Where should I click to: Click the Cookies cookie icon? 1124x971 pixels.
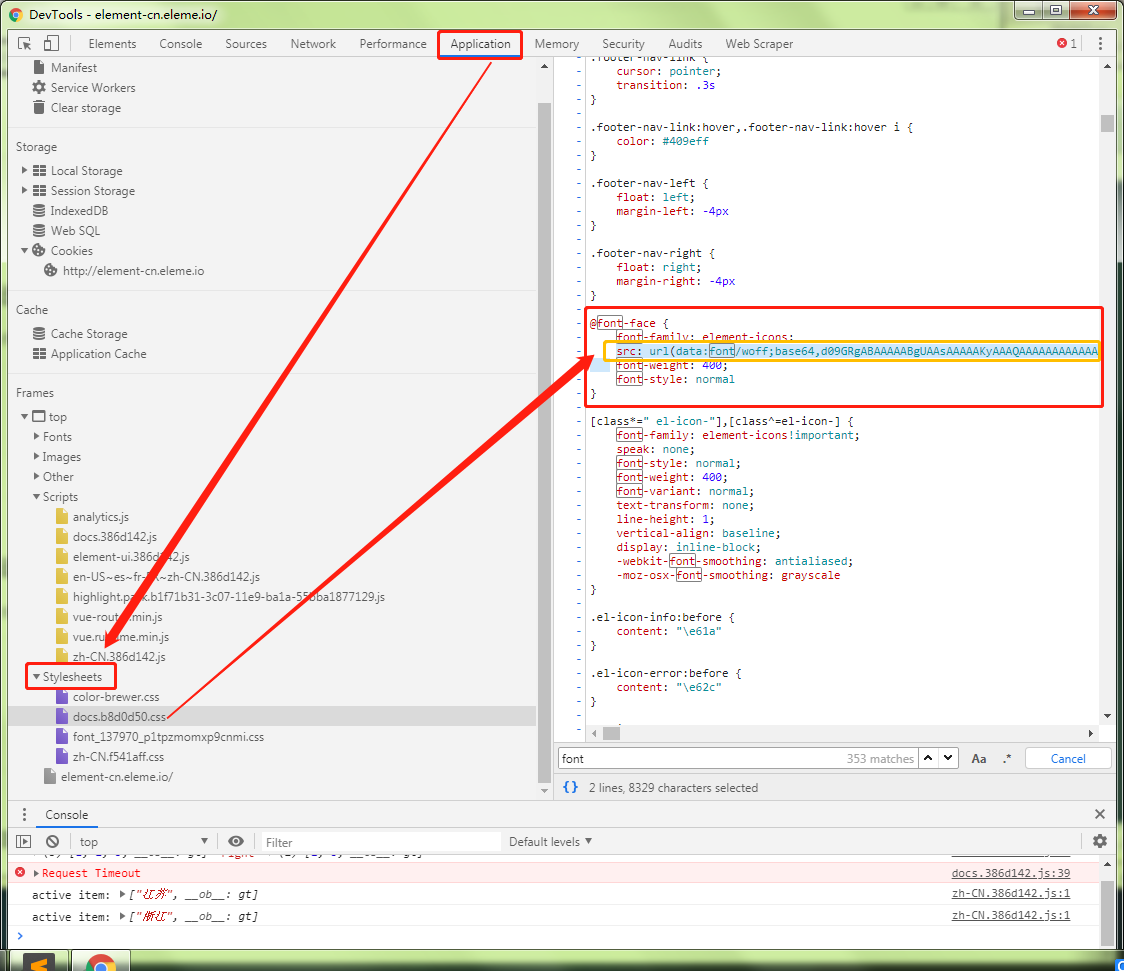coord(39,251)
